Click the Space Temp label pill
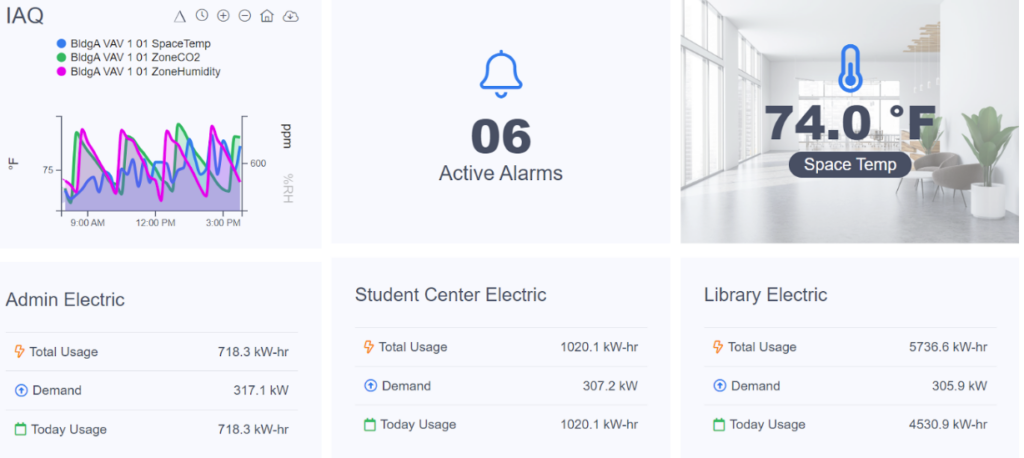Viewport: 1024px width, 458px height. (x=850, y=165)
